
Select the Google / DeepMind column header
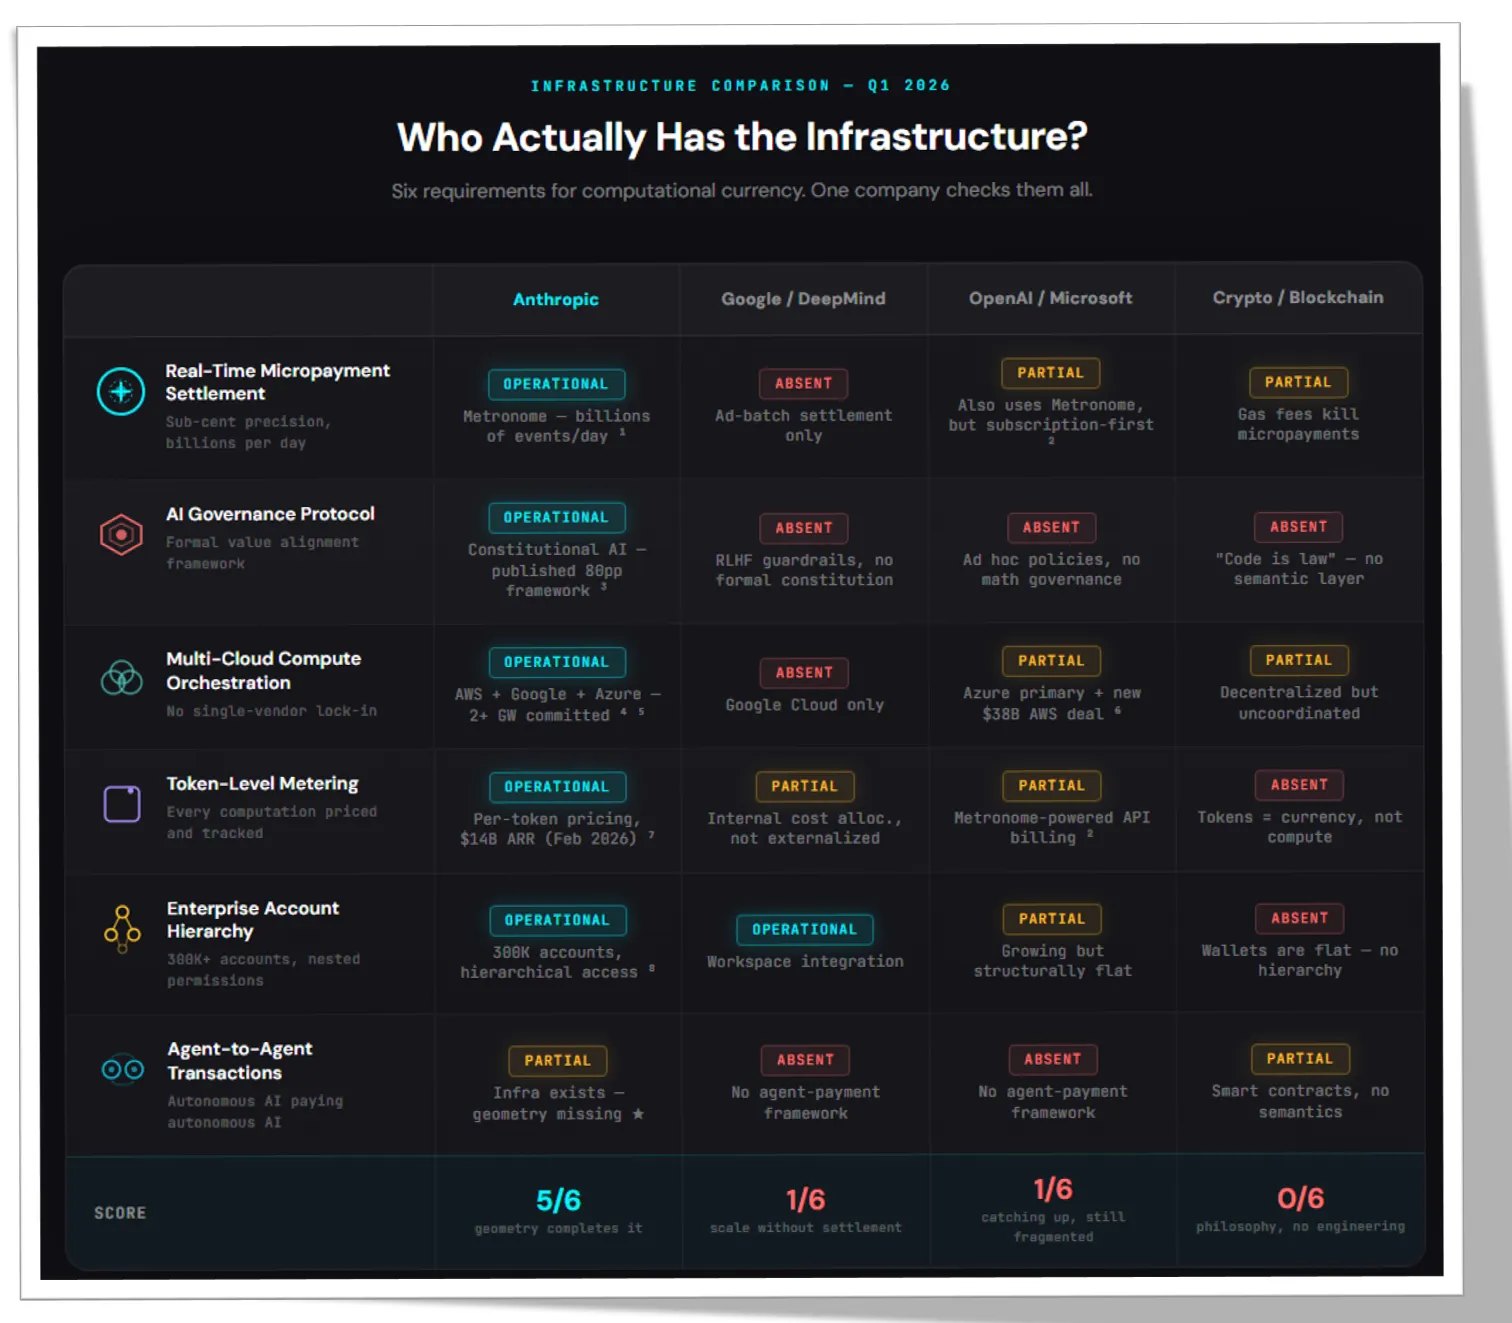[803, 298]
